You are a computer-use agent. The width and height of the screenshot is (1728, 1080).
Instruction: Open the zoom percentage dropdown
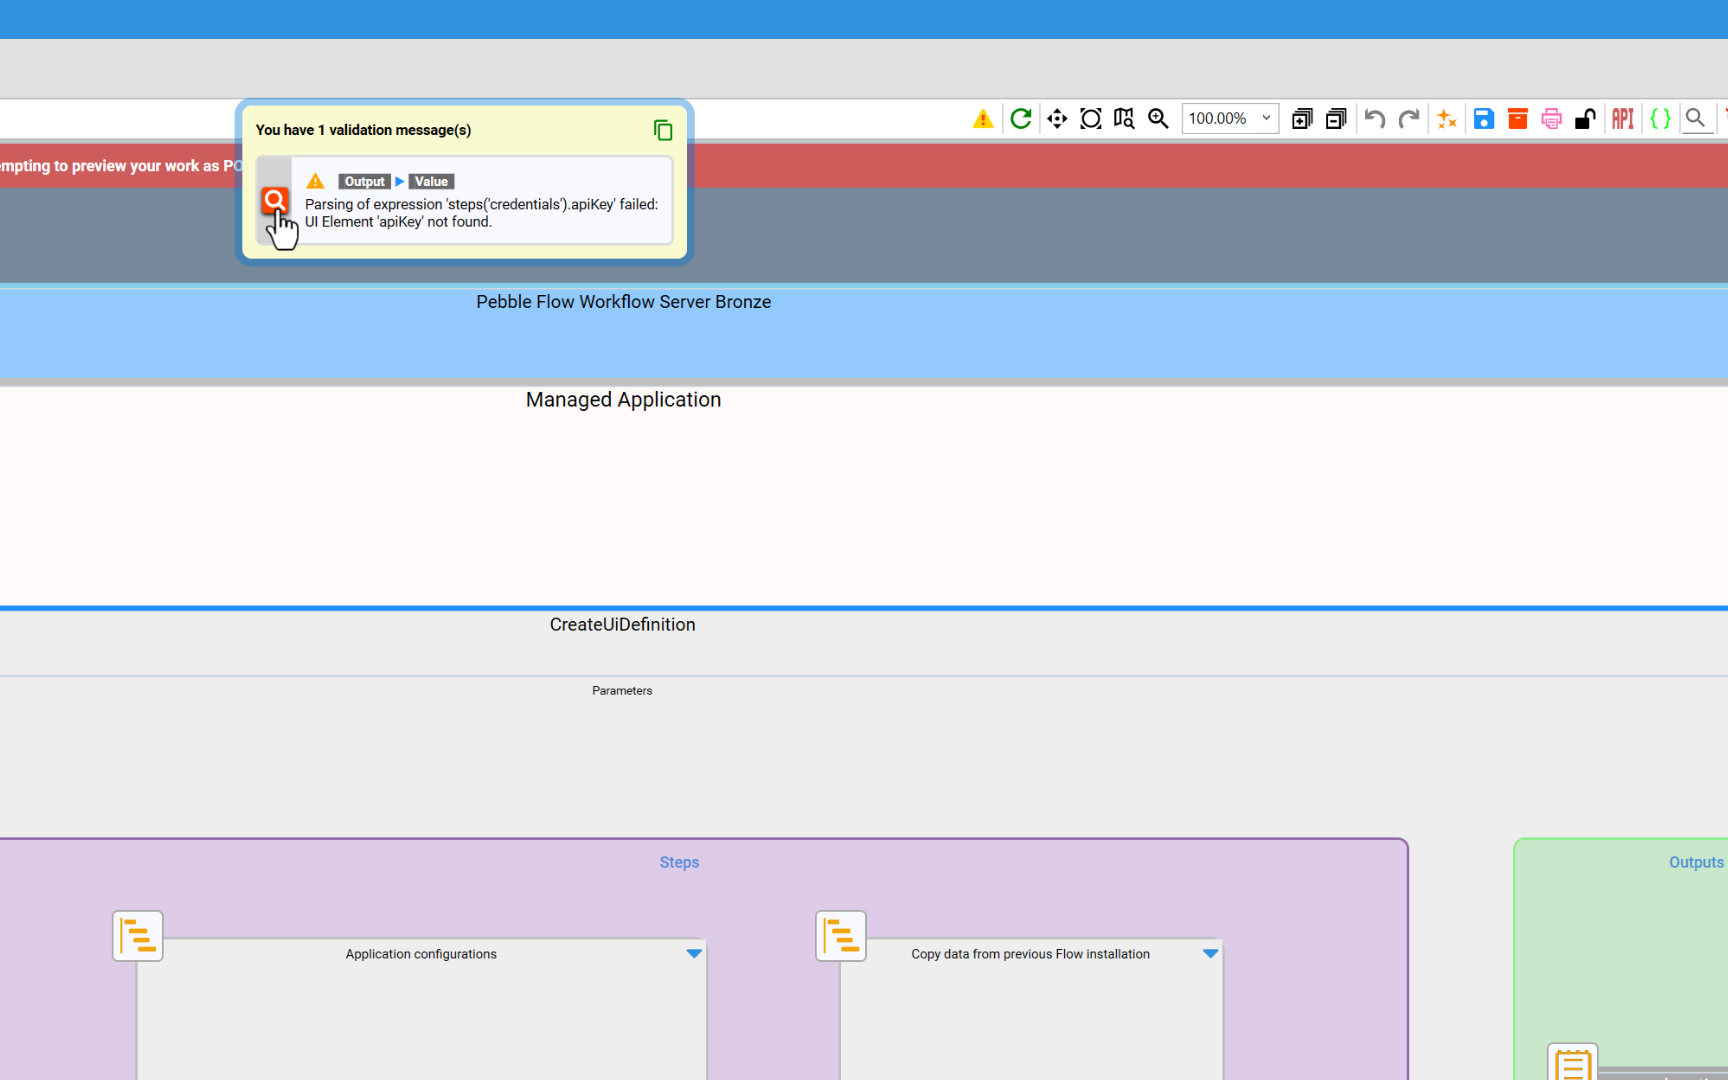pyautogui.click(x=1229, y=118)
